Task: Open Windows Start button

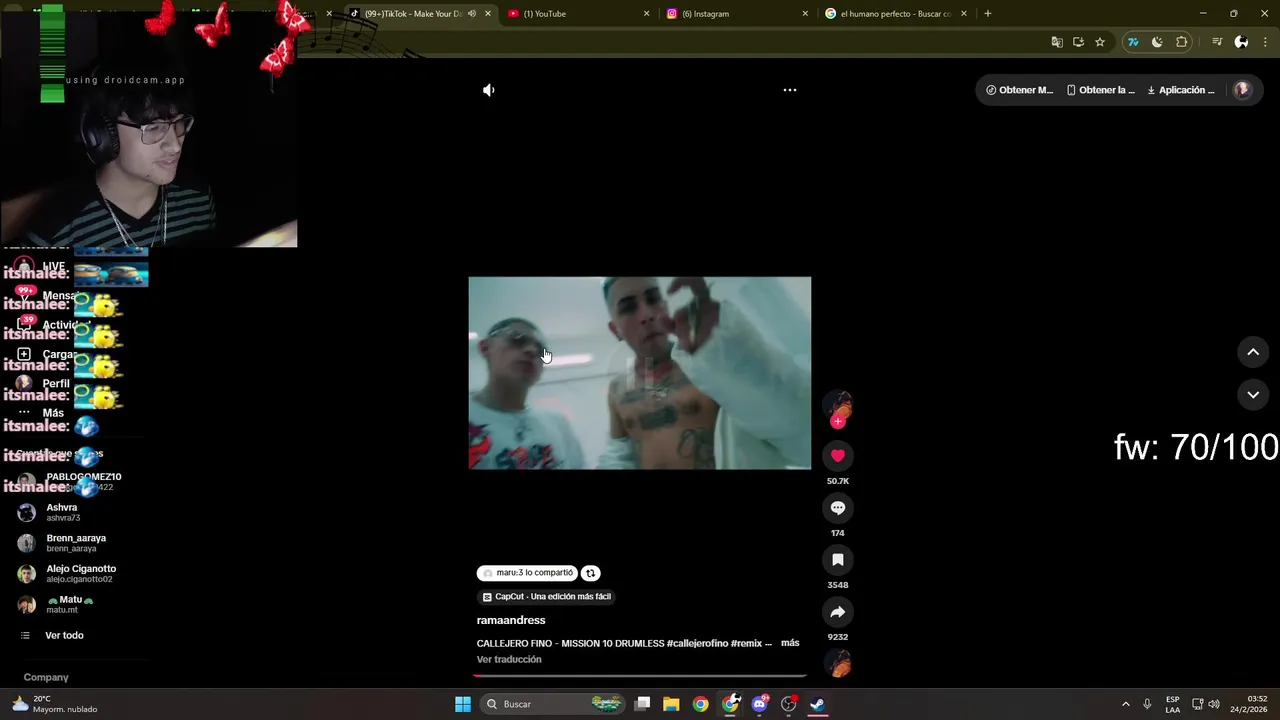Action: [463, 704]
